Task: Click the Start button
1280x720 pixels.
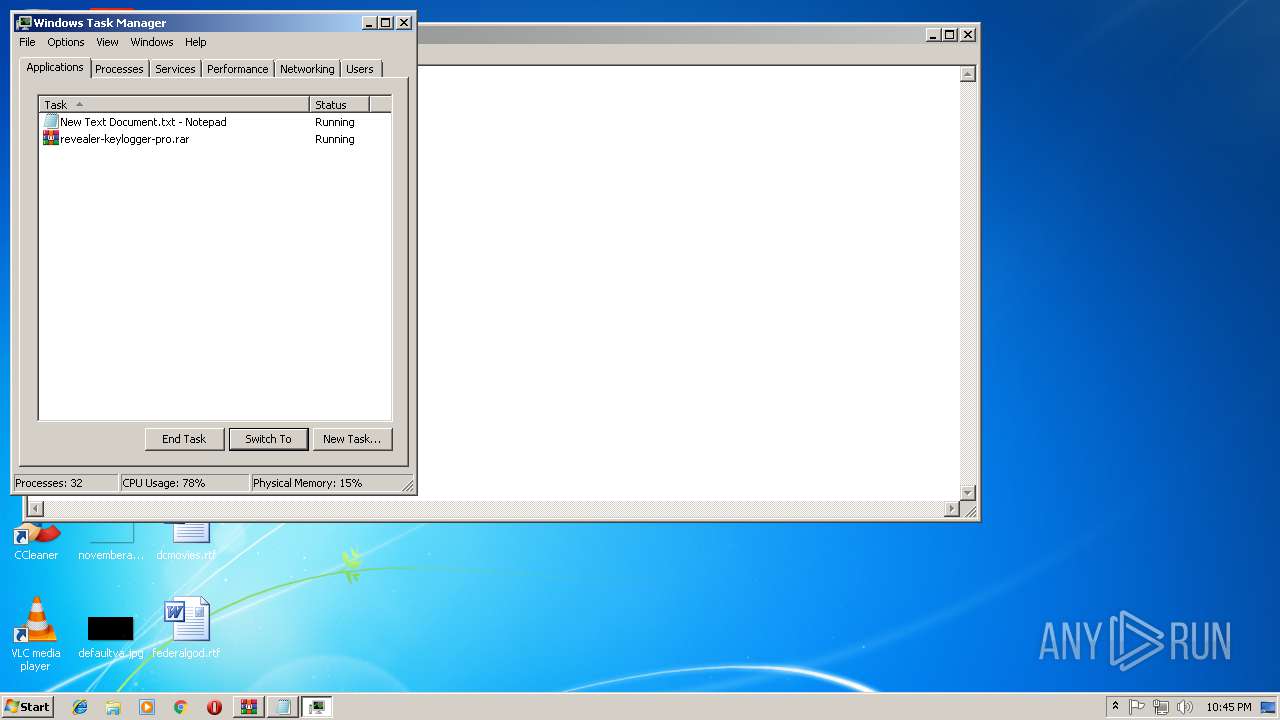Action: point(27,707)
